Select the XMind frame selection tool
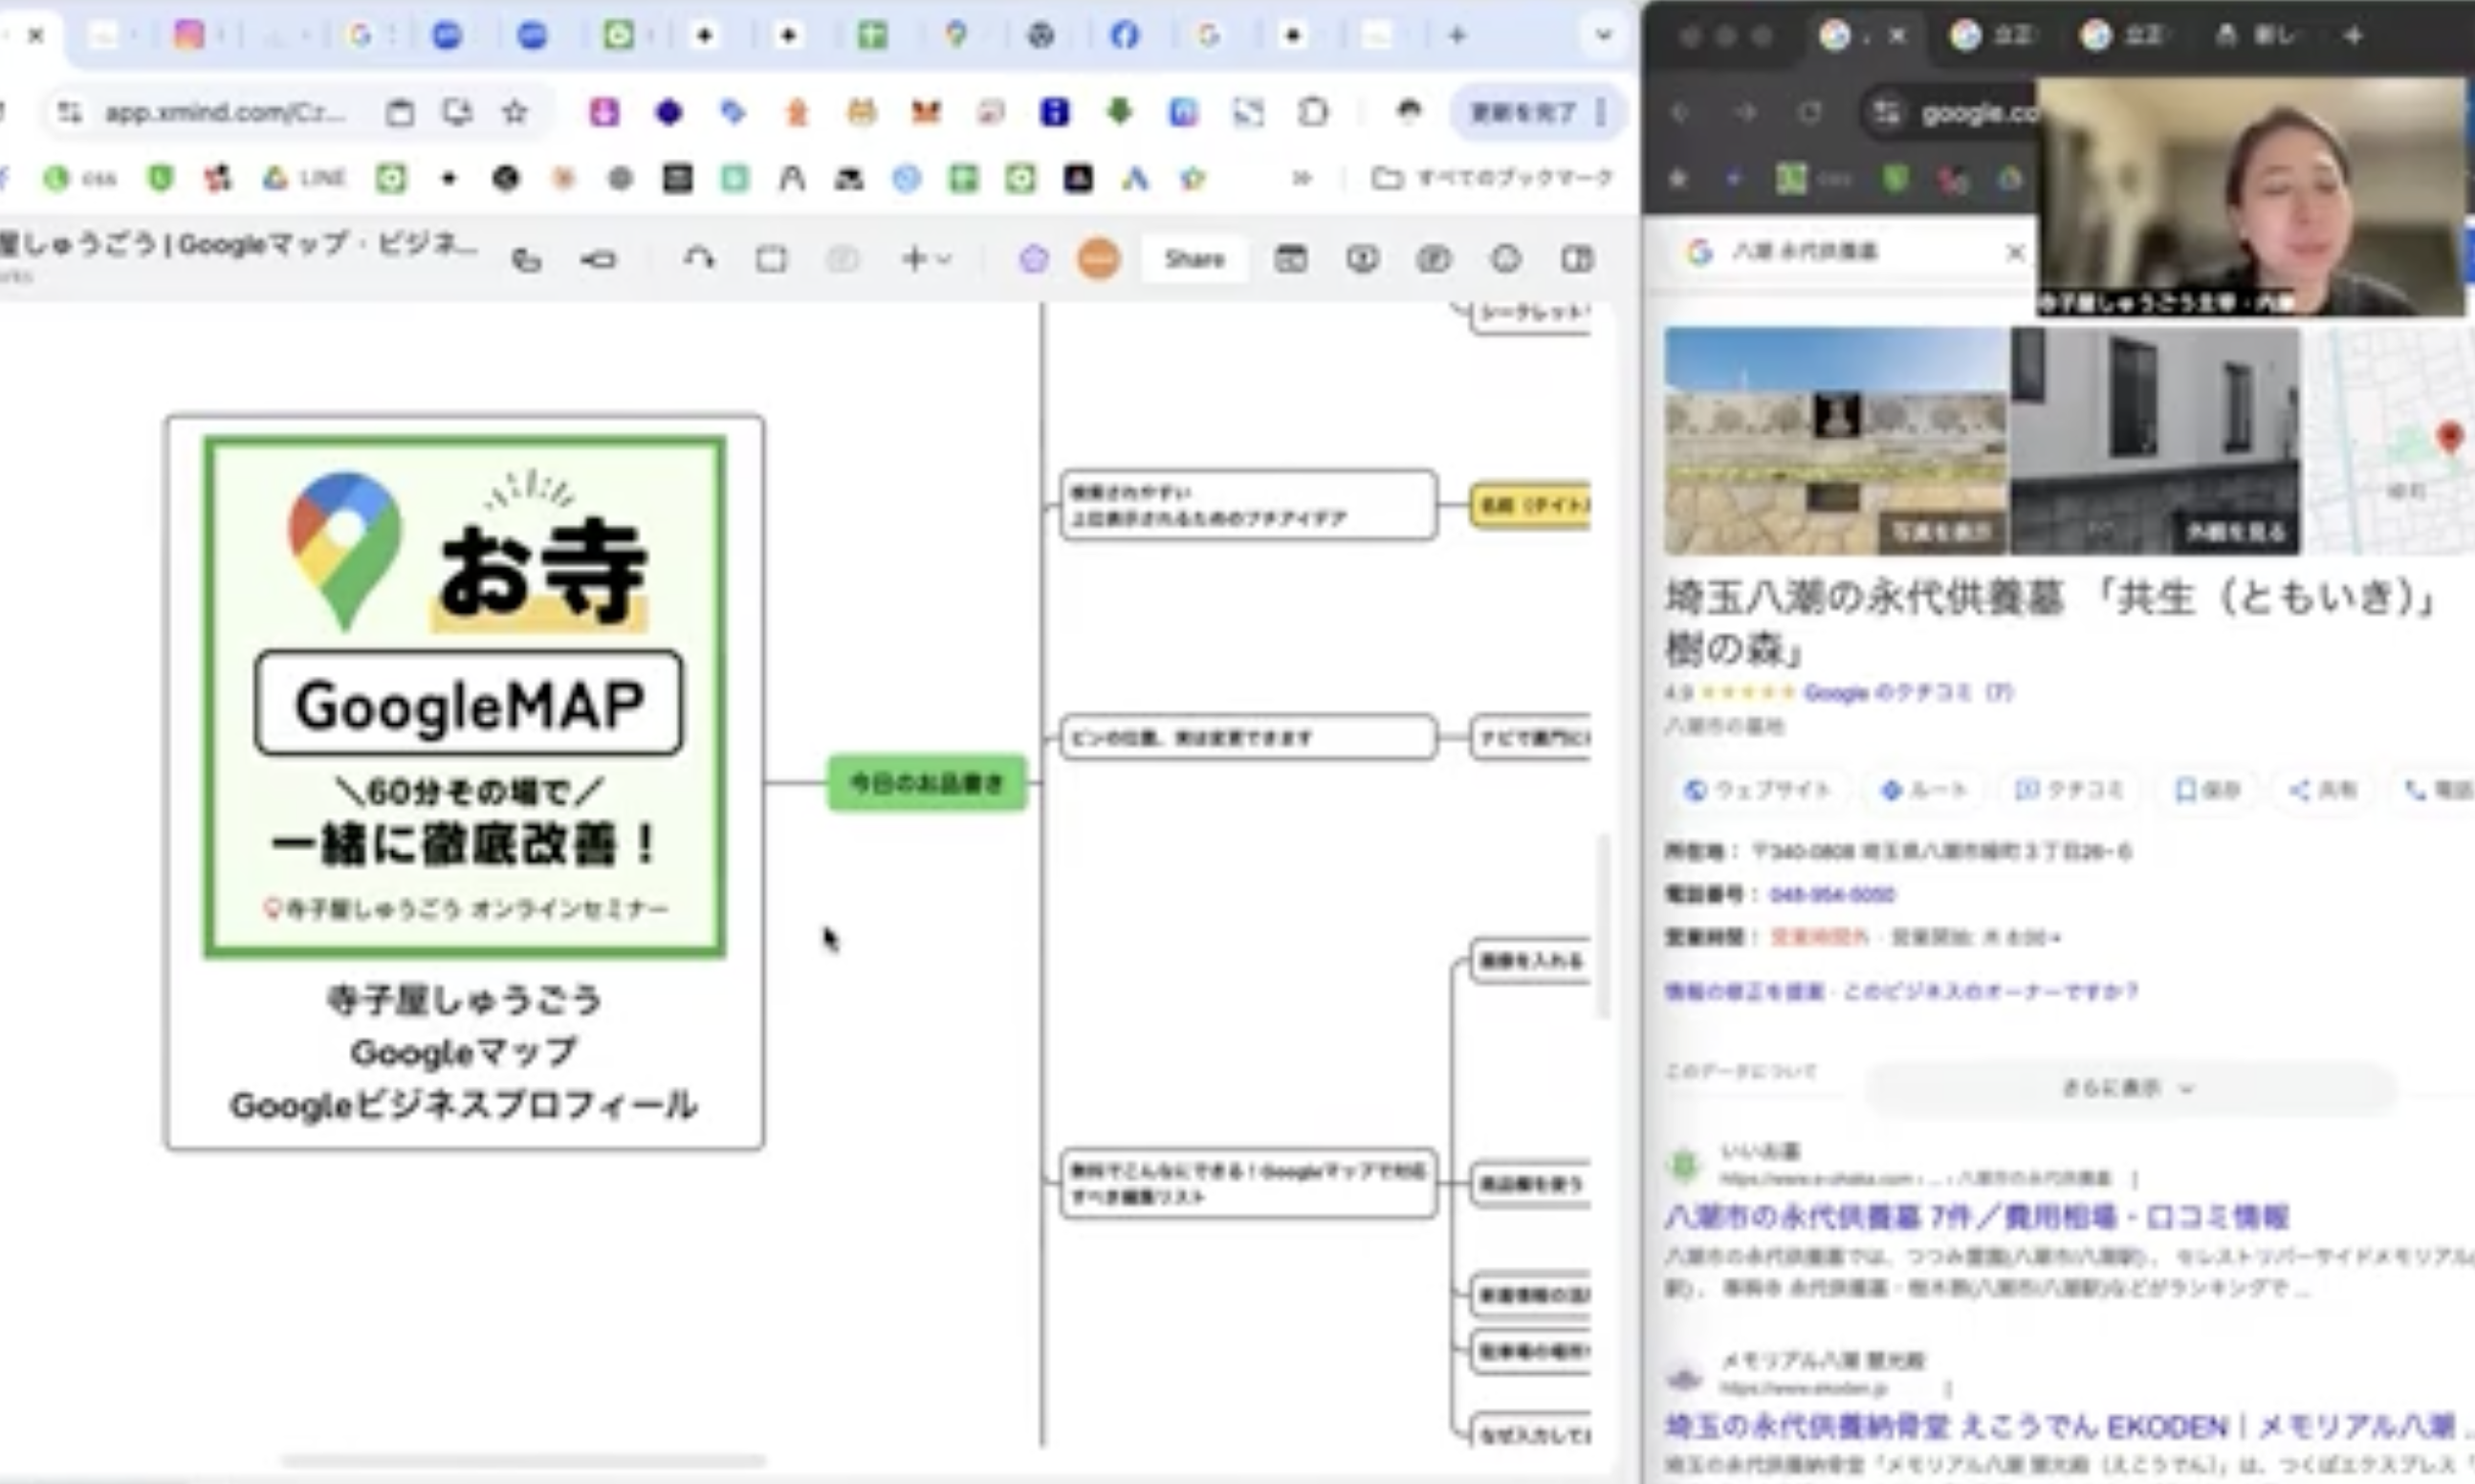This screenshot has height=1484, width=2475. click(770, 257)
